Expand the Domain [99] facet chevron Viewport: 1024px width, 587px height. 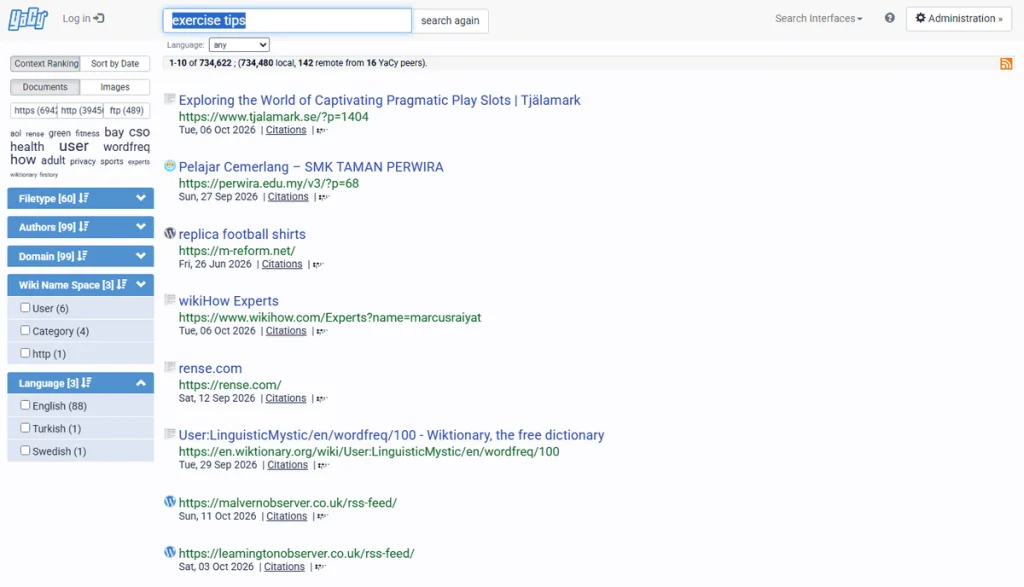(x=140, y=256)
